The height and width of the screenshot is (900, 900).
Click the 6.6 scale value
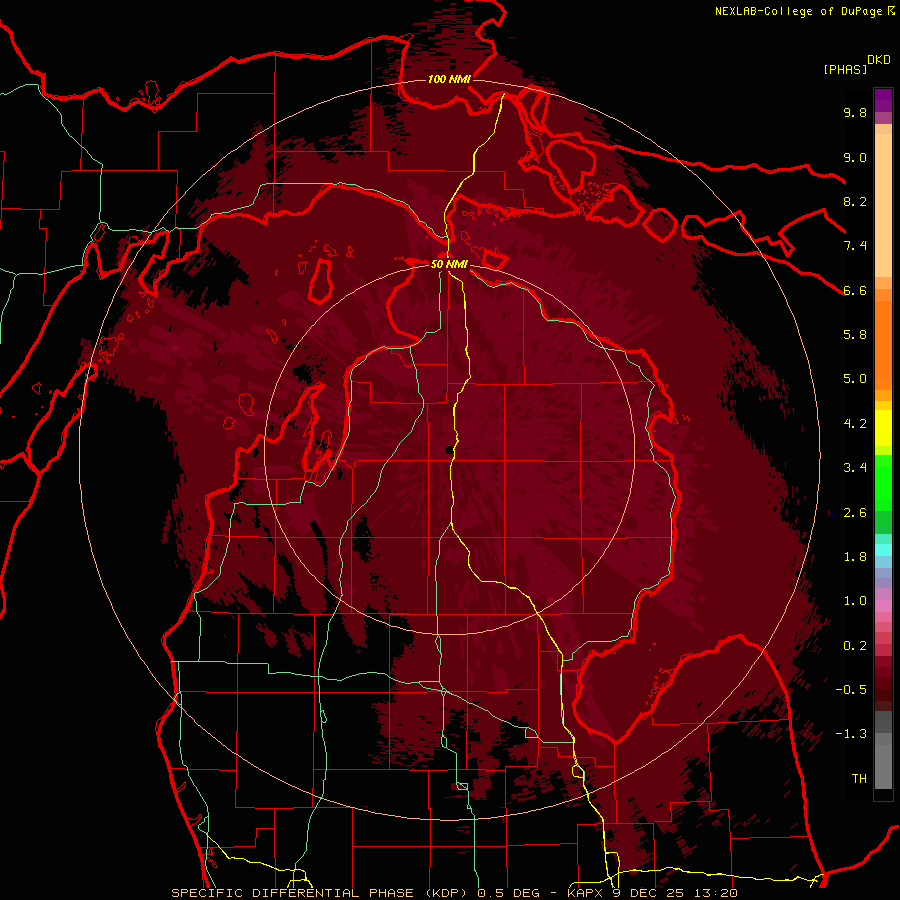tap(855, 290)
